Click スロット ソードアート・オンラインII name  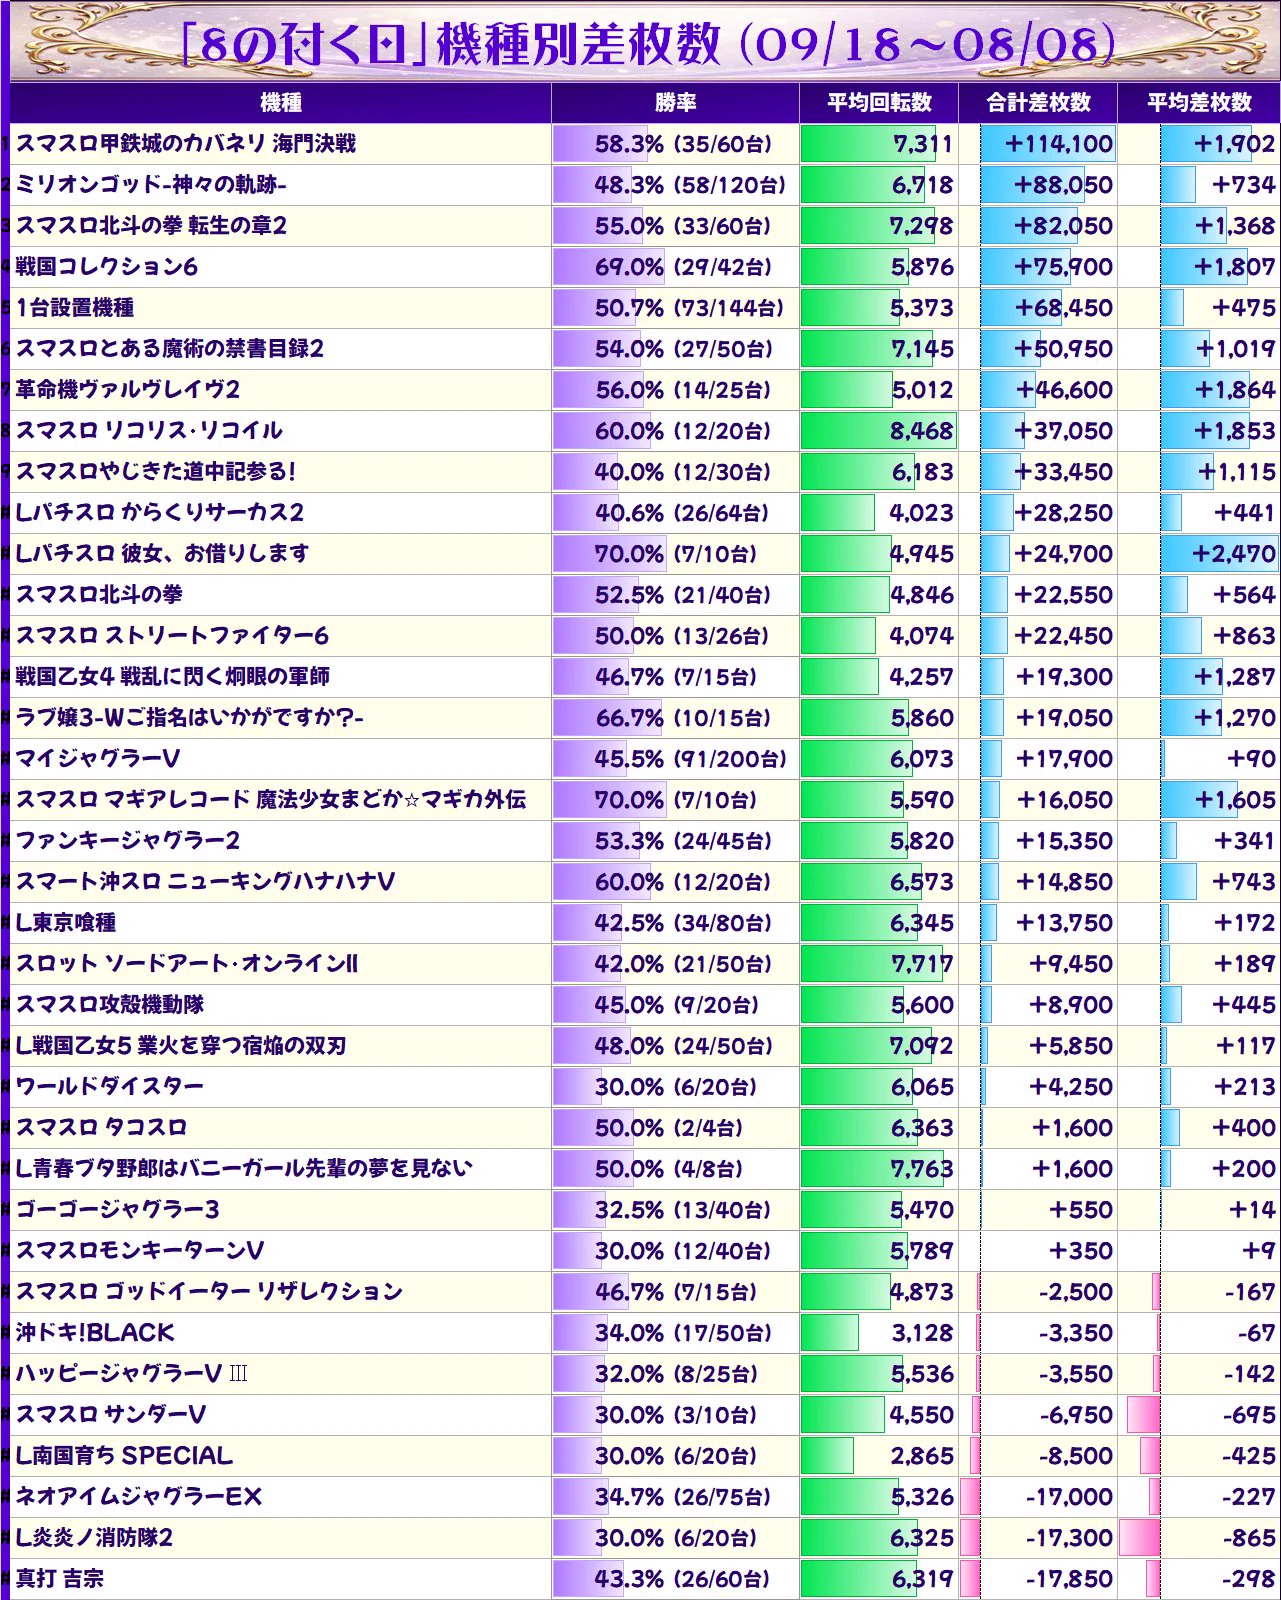click(187, 964)
